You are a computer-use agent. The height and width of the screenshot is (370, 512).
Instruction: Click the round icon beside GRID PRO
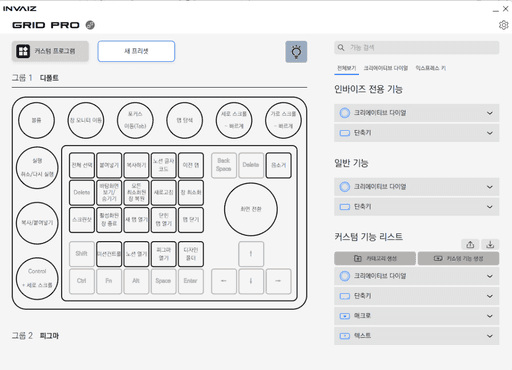click(x=90, y=25)
